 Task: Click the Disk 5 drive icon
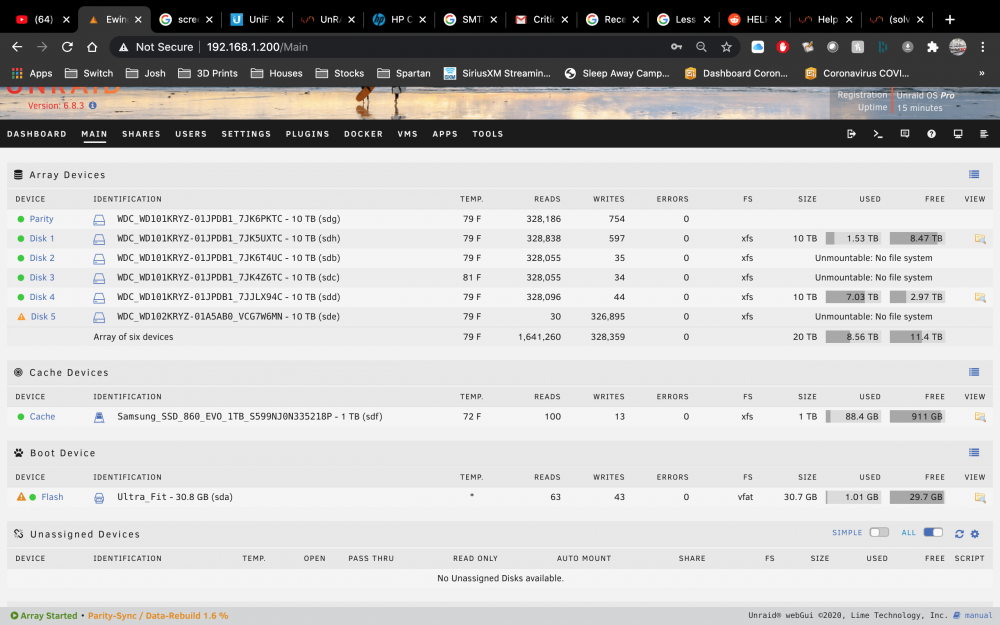(99, 317)
